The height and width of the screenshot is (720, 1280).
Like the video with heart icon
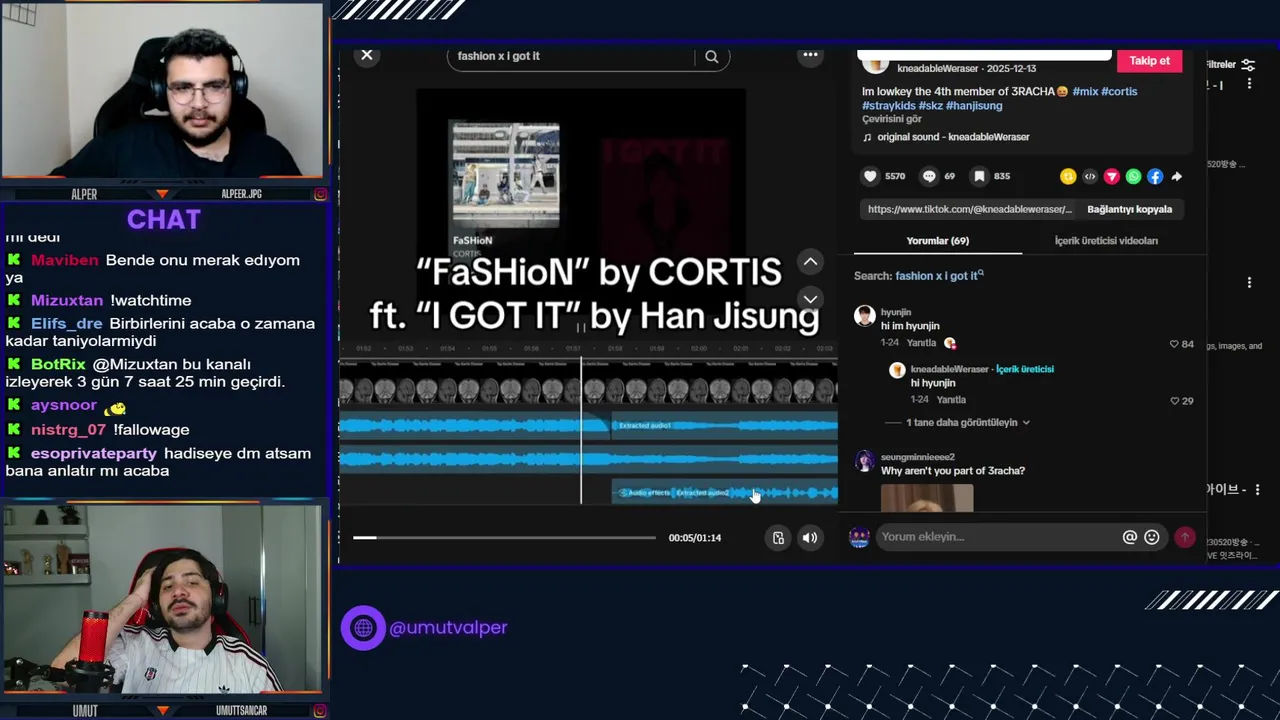point(870,176)
